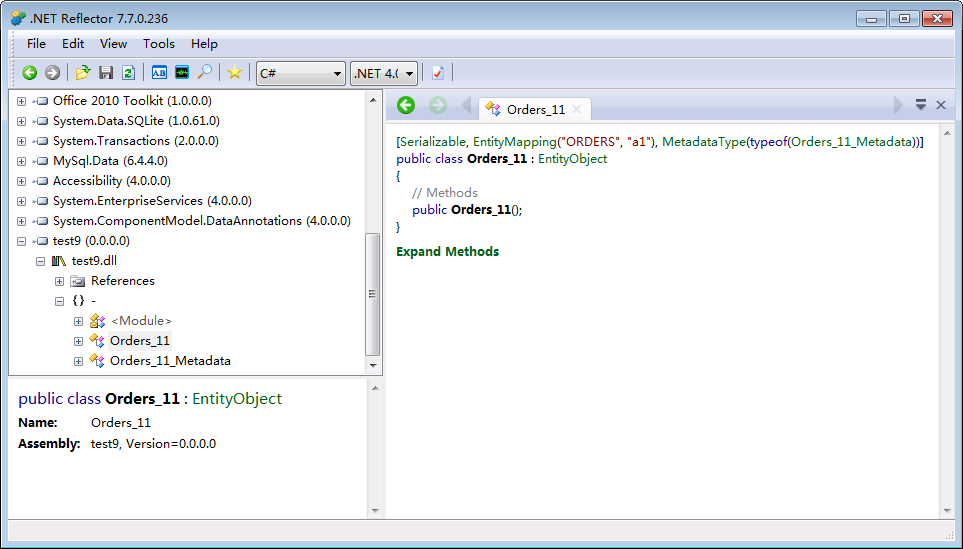Click Orders_11_Metadata link in typeof

[852, 142]
